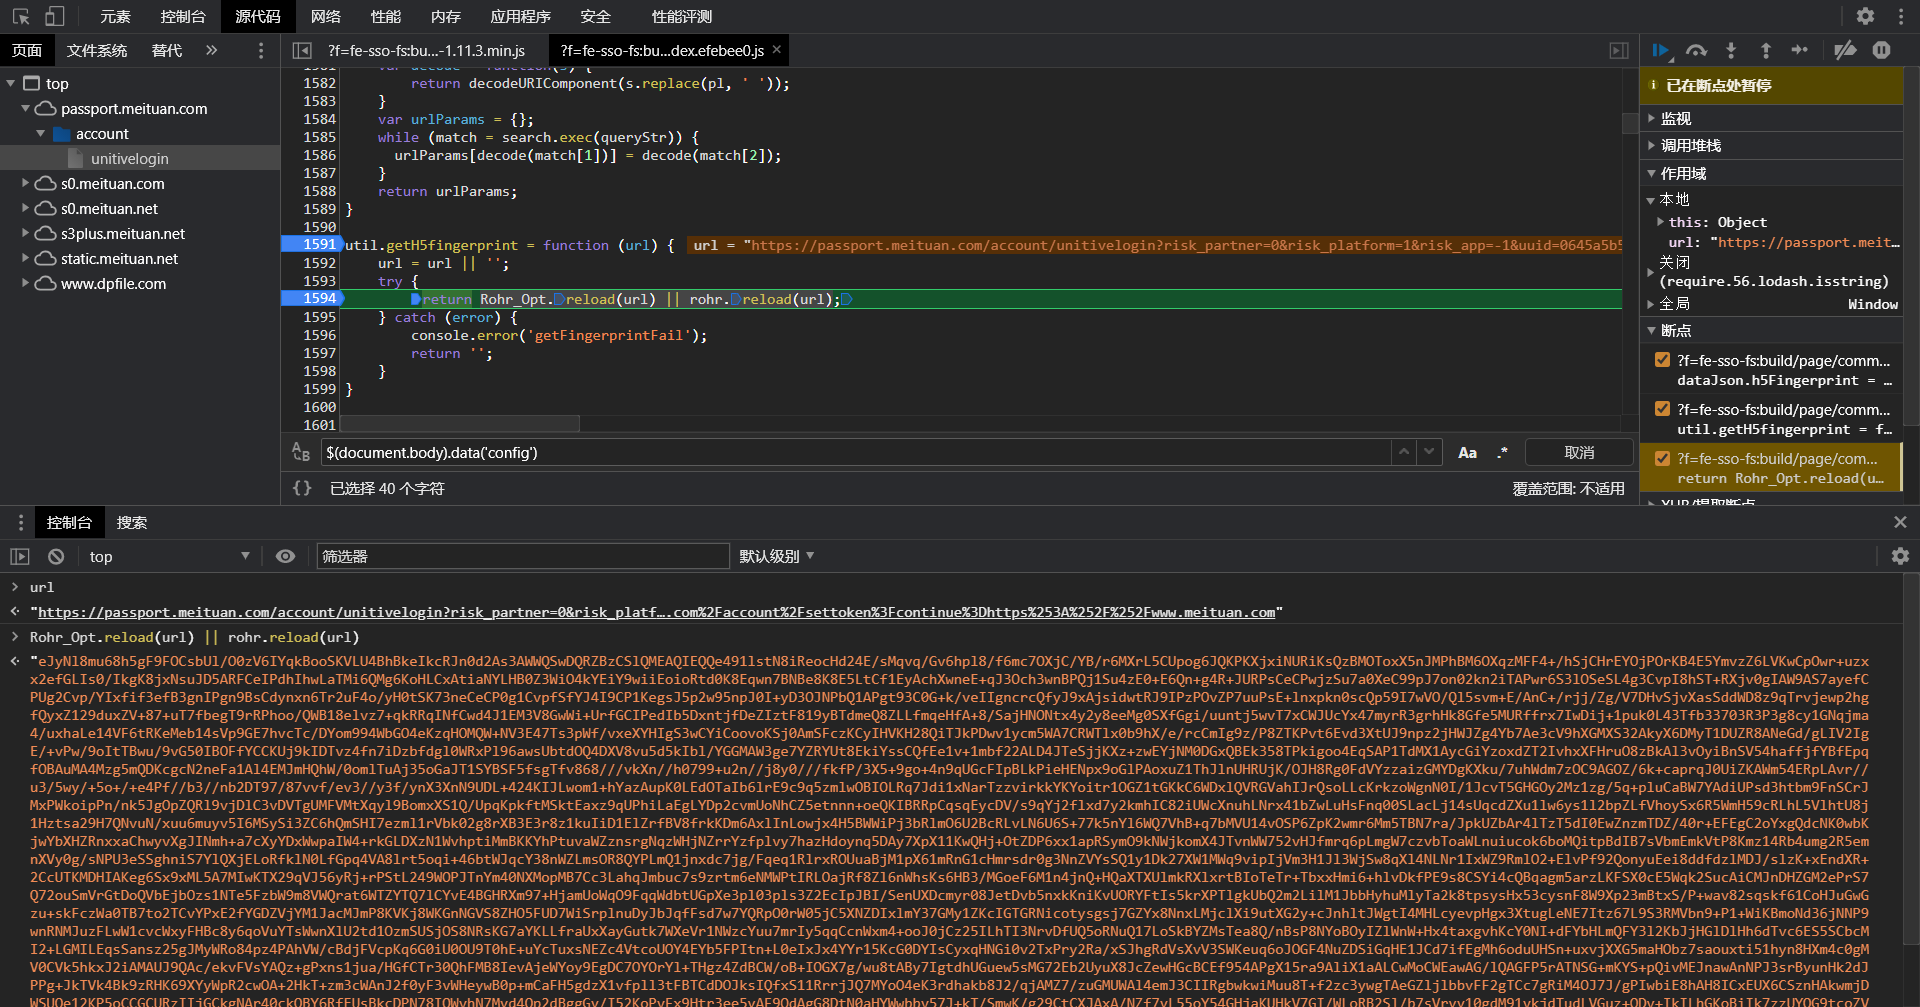Step out of current function
Image resolution: width=1920 pixels, height=1007 pixels.
(1765, 50)
